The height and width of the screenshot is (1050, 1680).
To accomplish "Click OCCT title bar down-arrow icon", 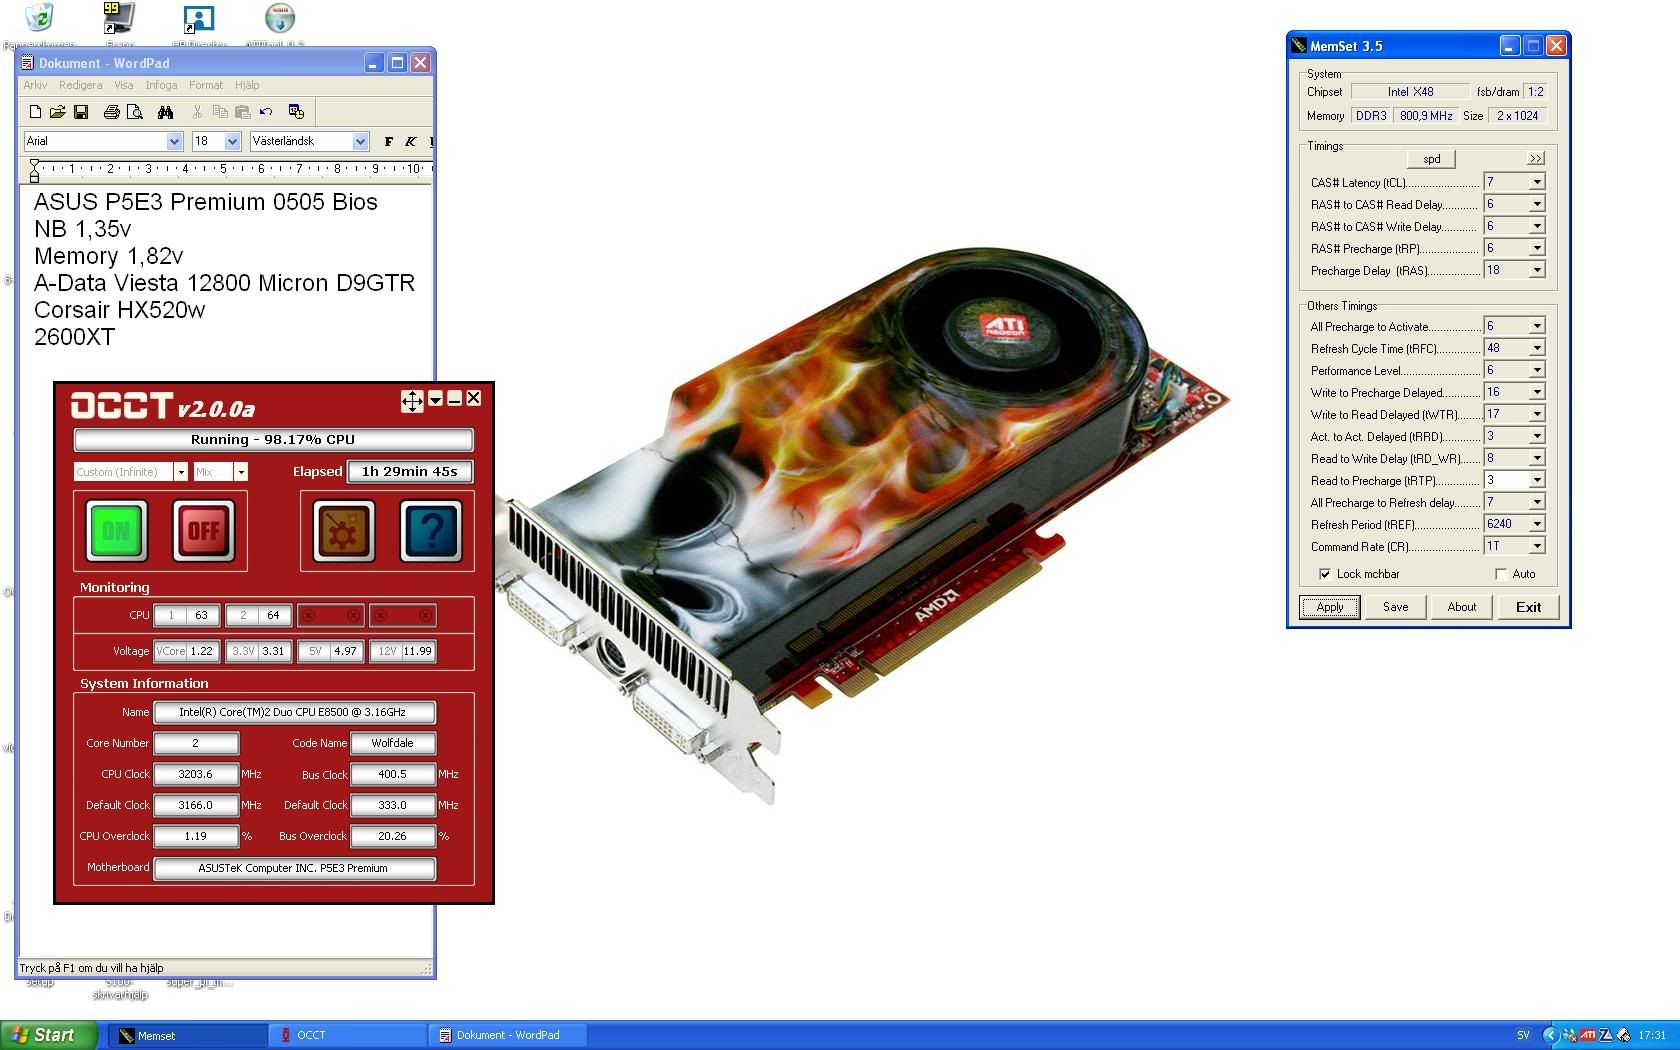I will tap(435, 399).
